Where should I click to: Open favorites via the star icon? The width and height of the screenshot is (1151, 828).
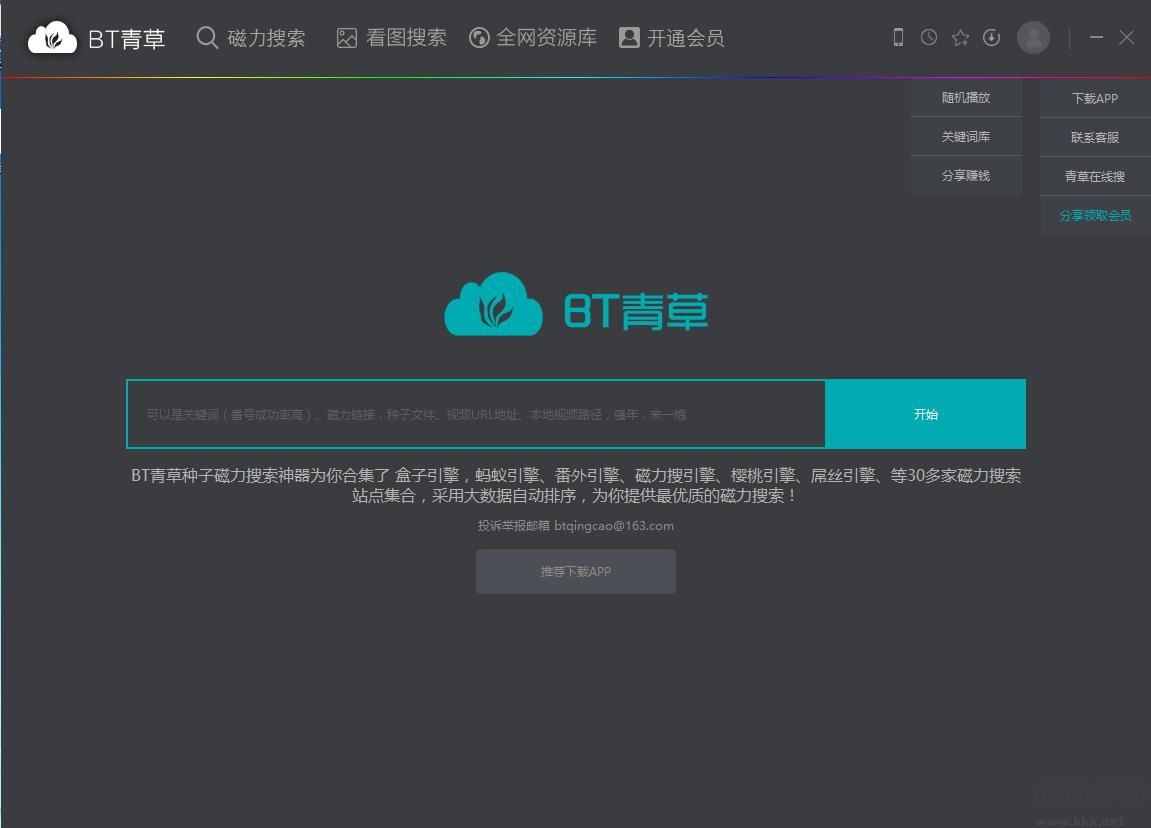coord(960,38)
